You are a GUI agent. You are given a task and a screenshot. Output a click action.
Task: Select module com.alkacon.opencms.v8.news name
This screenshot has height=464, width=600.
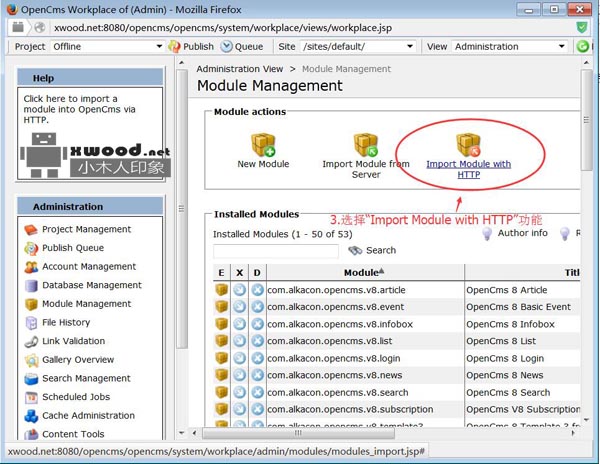pyautogui.click(x=335, y=375)
